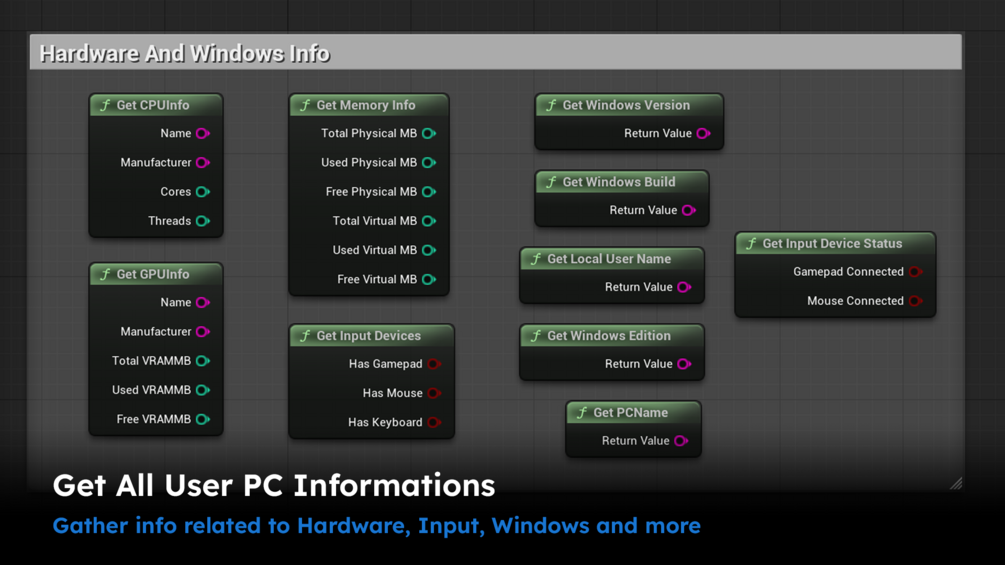Click the blue 'Gather info related to Hardware' subtitle
Image resolution: width=1005 pixels, height=565 pixels.
click(x=376, y=526)
